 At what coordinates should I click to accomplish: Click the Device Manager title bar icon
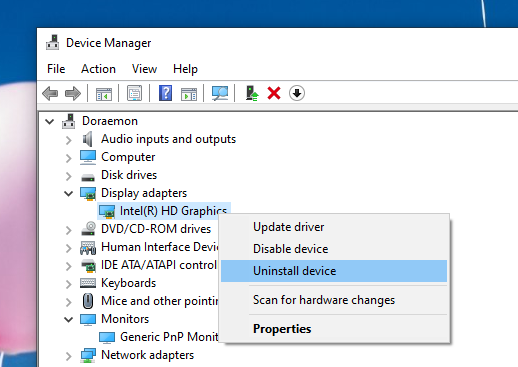point(53,43)
